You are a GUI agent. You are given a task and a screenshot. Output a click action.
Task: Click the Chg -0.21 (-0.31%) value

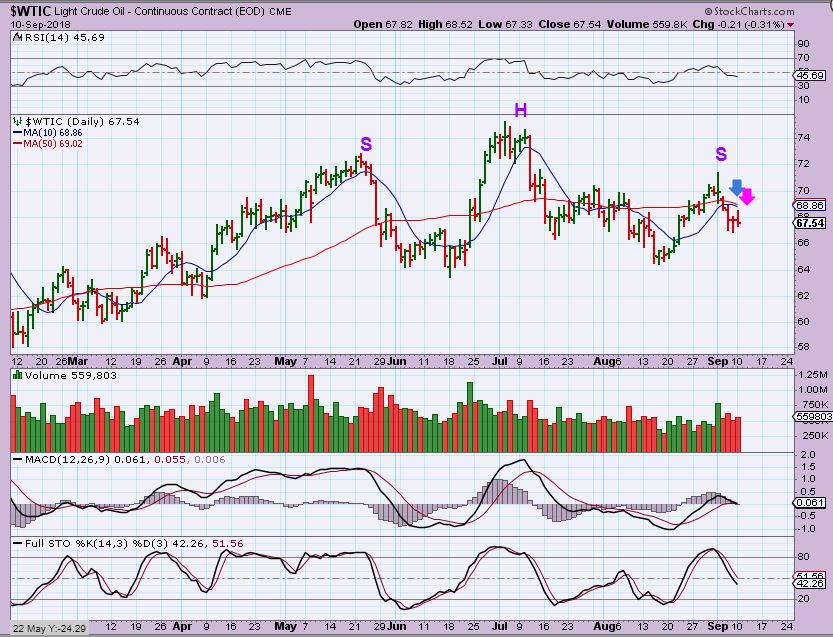point(738,24)
